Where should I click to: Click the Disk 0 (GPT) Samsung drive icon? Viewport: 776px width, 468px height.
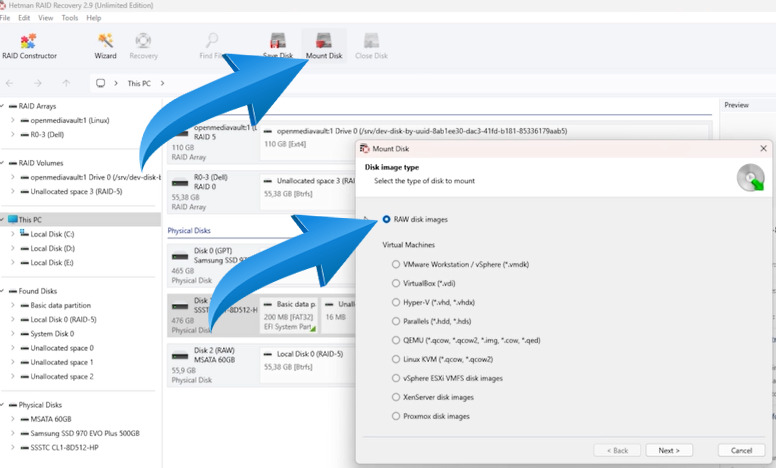pyautogui.click(x=180, y=256)
